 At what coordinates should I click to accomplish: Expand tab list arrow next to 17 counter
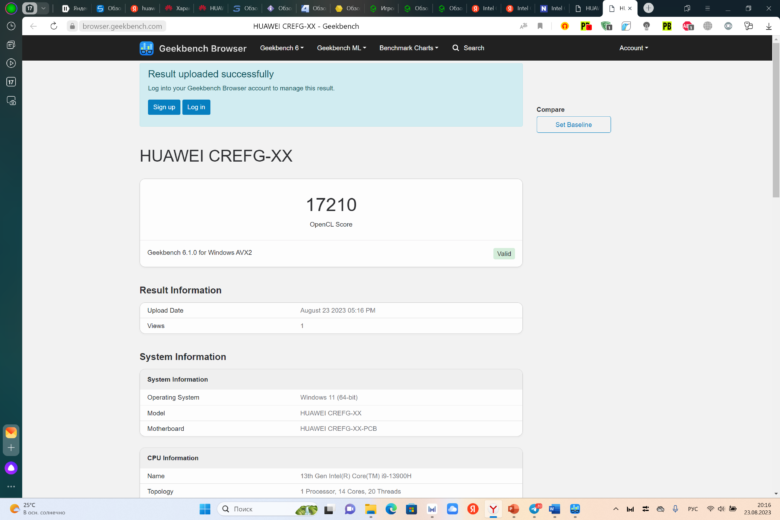[x=44, y=8]
